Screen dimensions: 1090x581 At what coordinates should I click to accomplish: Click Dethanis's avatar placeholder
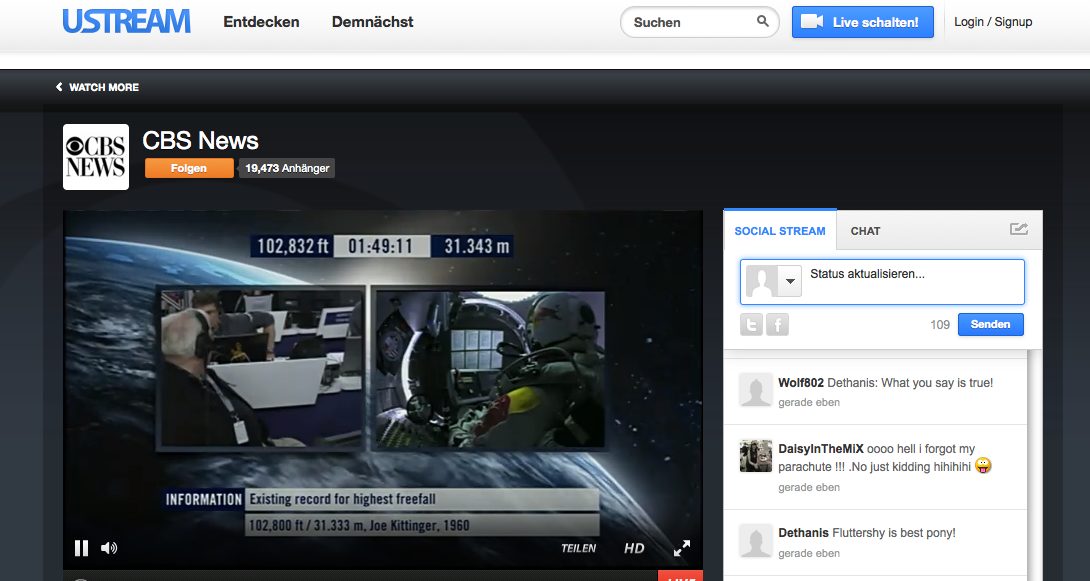[x=756, y=541]
